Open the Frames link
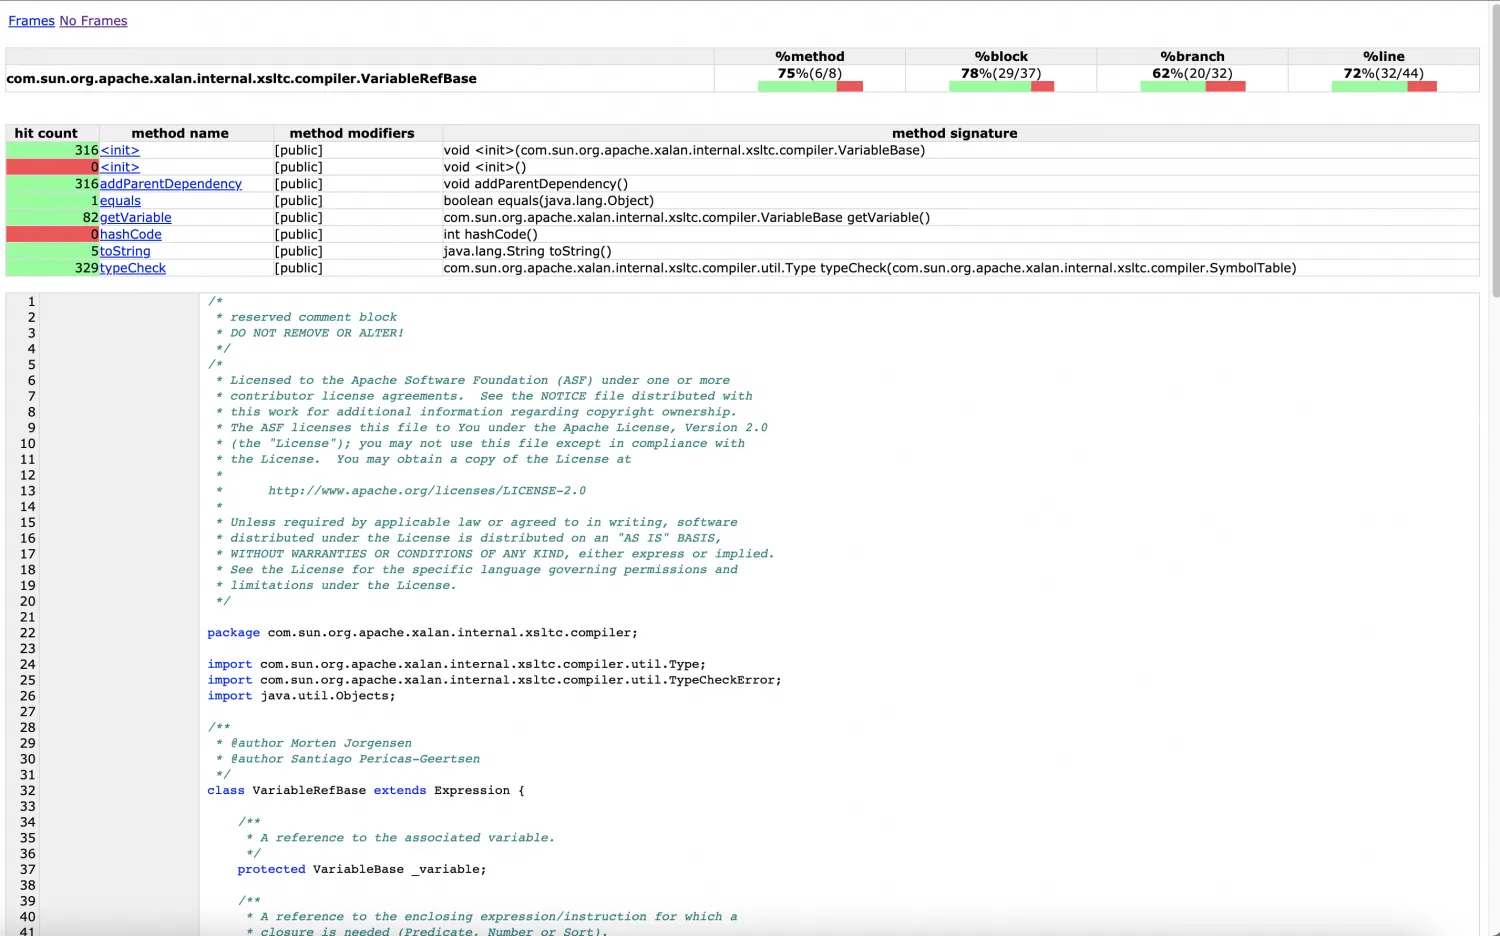Screen dimensions: 1500x936 (x=31, y=21)
